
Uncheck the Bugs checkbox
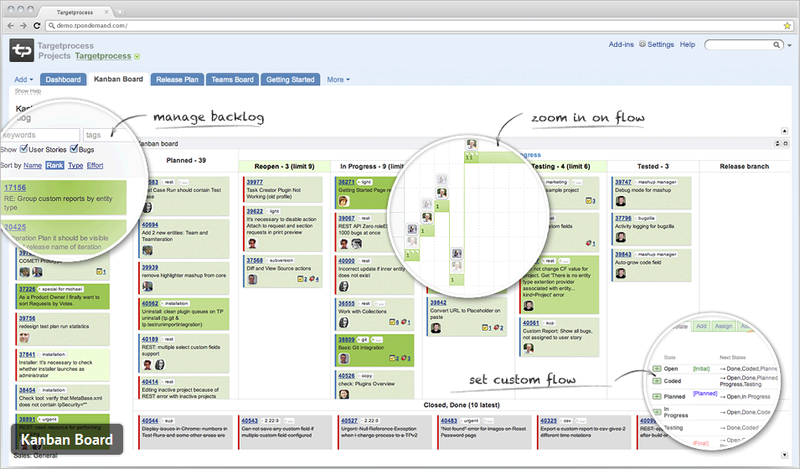click(74, 149)
